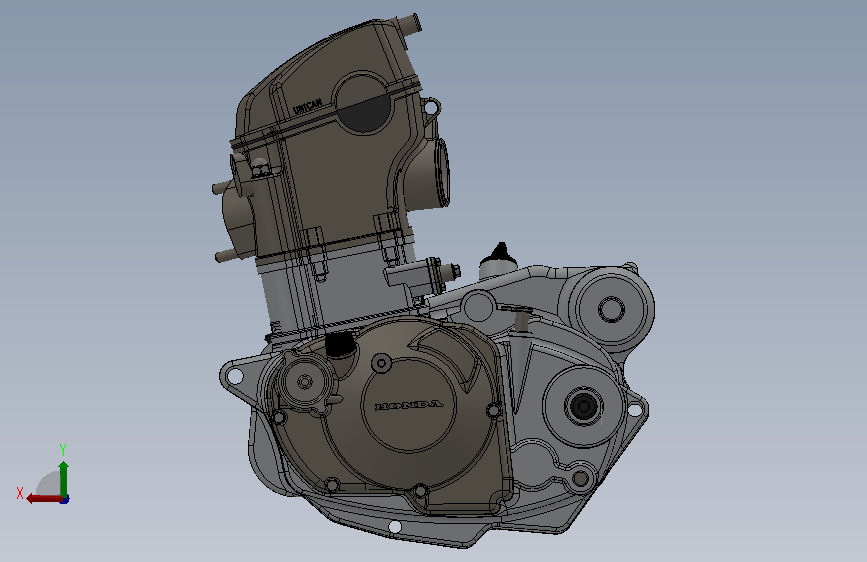Click the red X axis arrow of the triad
The height and width of the screenshot is (562, 867).
coord(44,499)
